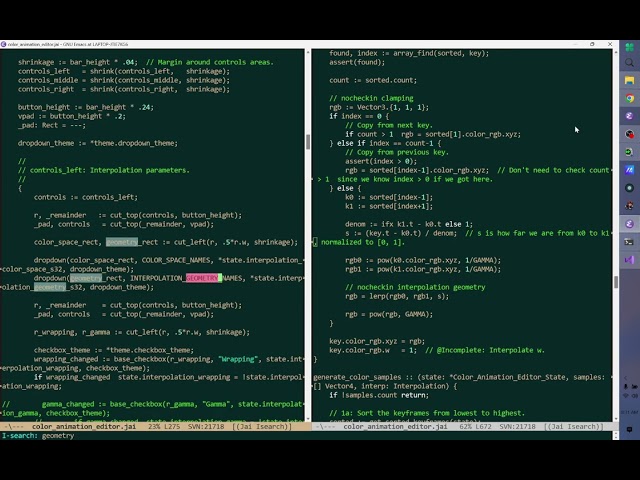Click "if !samples.count return;" line

point(379,395)
